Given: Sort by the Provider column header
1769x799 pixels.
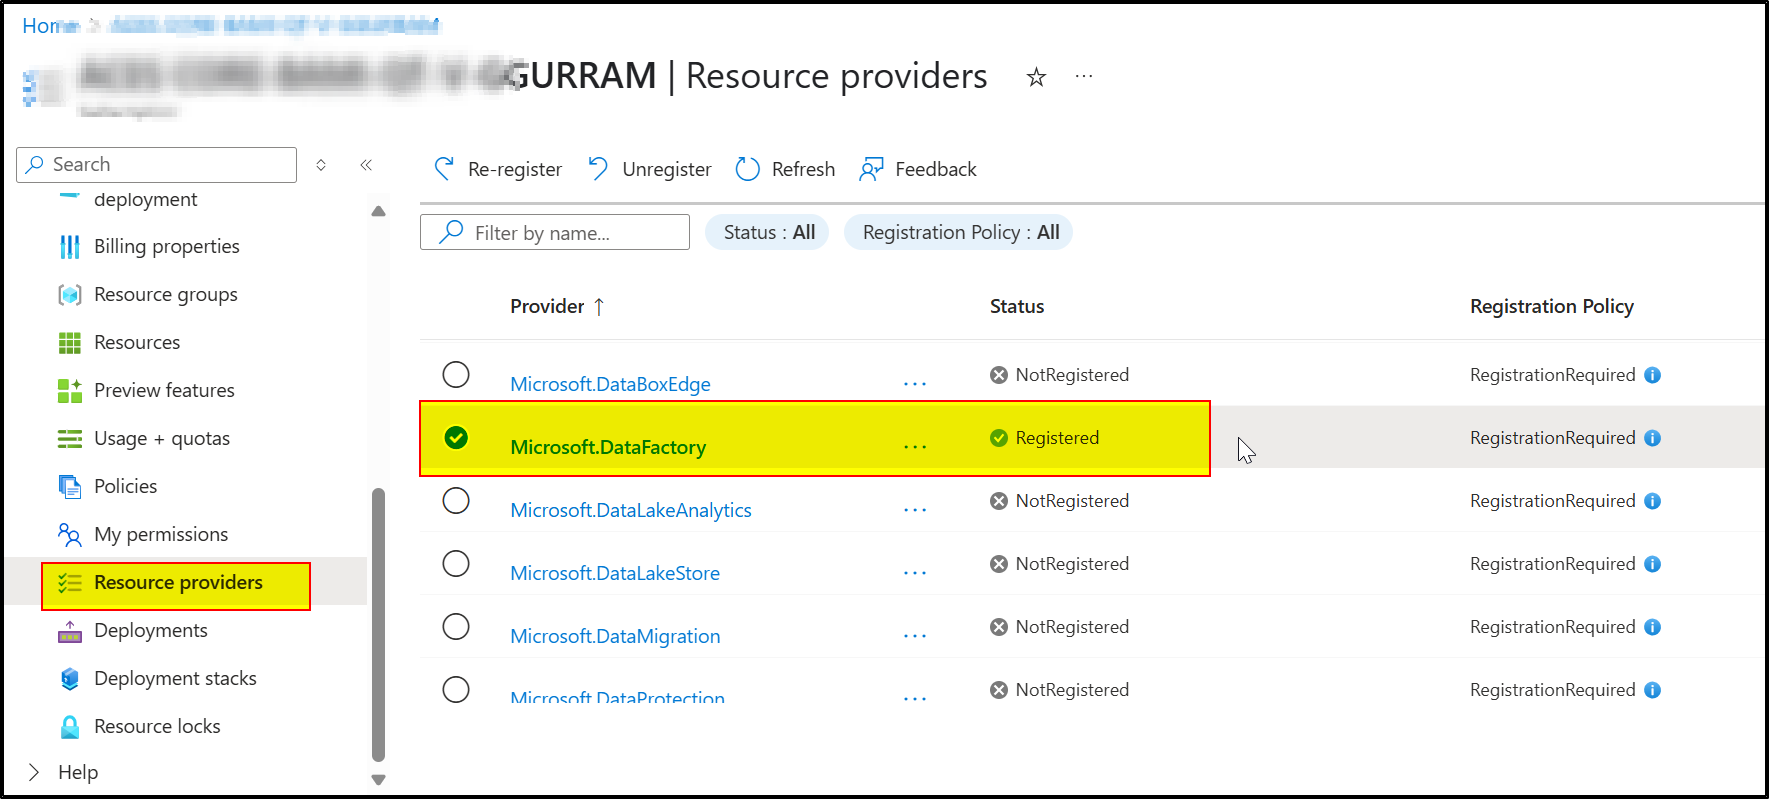Looking at the screenshot, I should tap(557, 306).
